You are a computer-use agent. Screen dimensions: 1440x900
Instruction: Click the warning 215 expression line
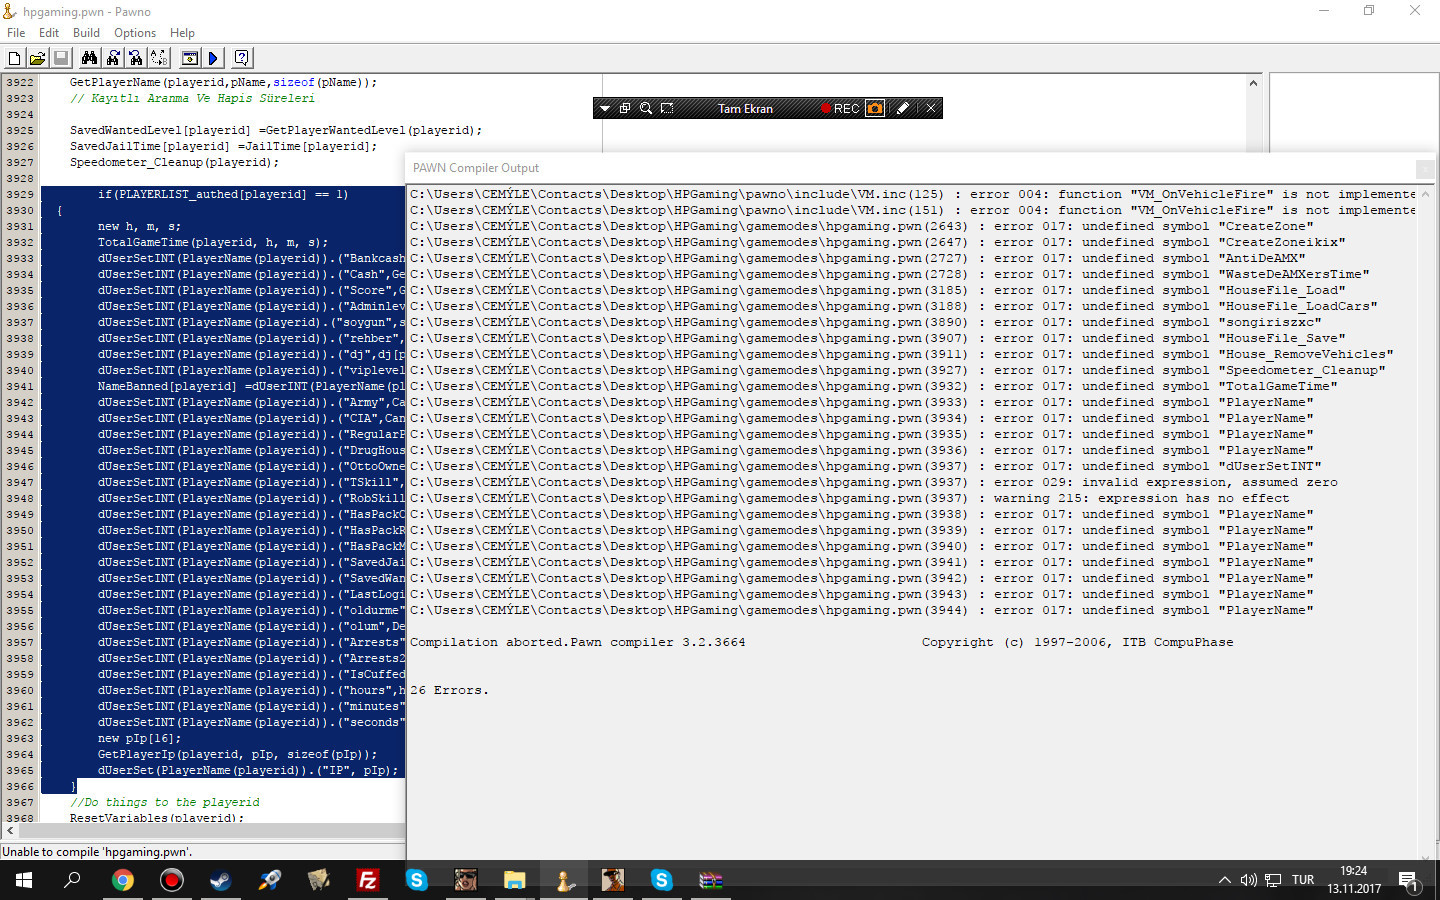pos(849,498)
